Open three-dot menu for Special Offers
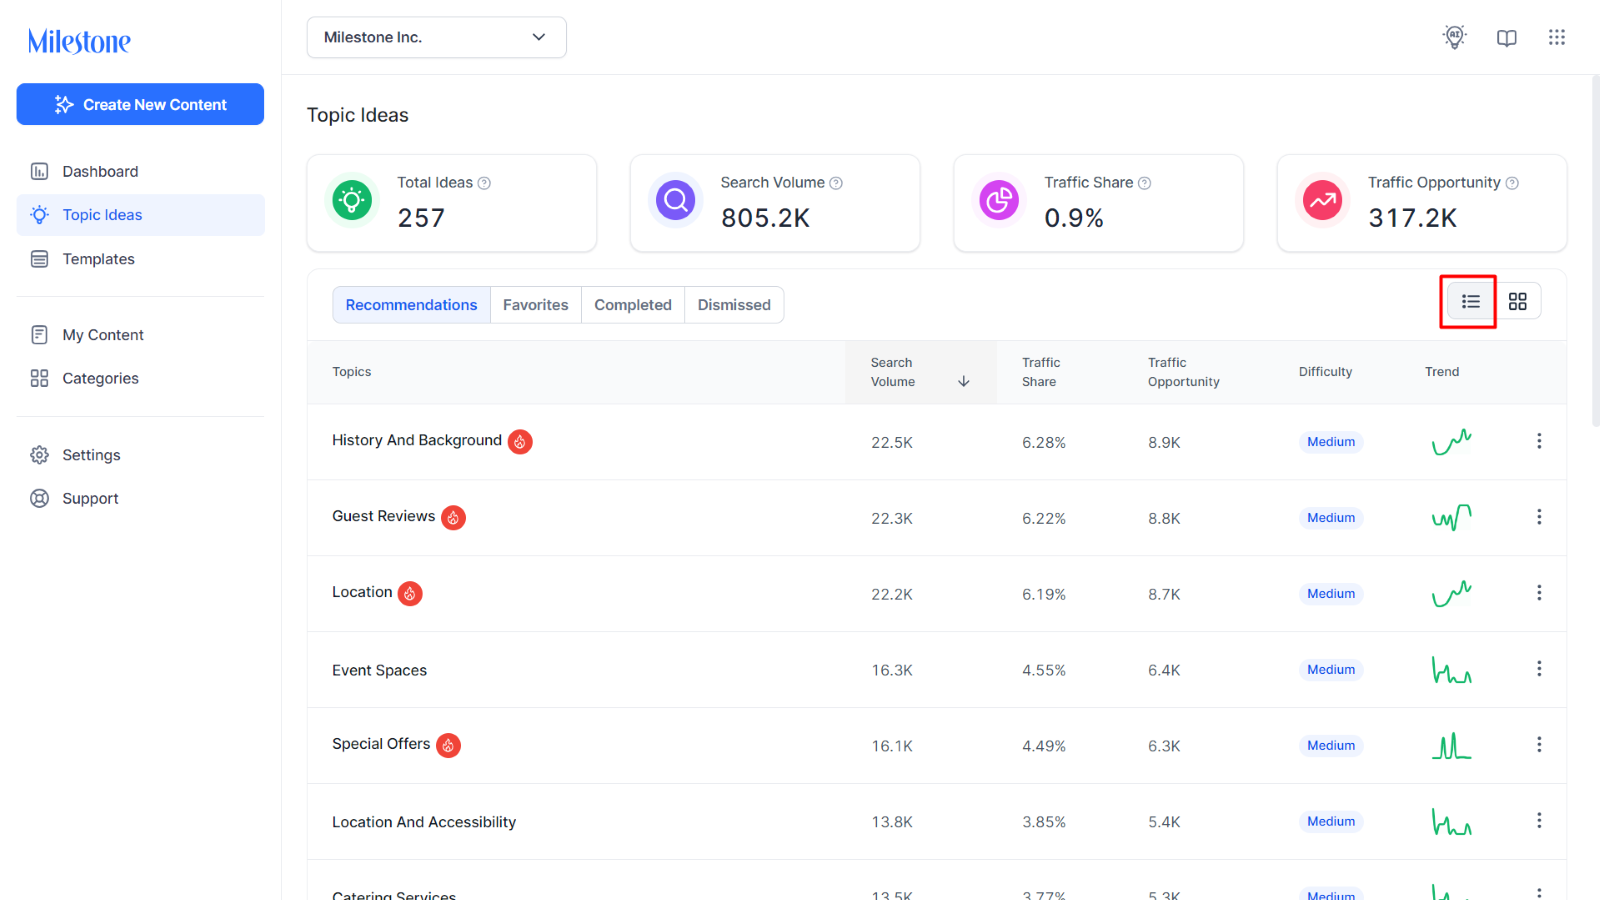The height and width of the screenshot is (900, 1600). coord(1539,745)
